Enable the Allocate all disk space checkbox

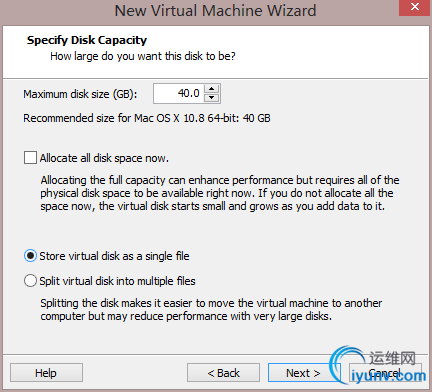coord(30,158)
